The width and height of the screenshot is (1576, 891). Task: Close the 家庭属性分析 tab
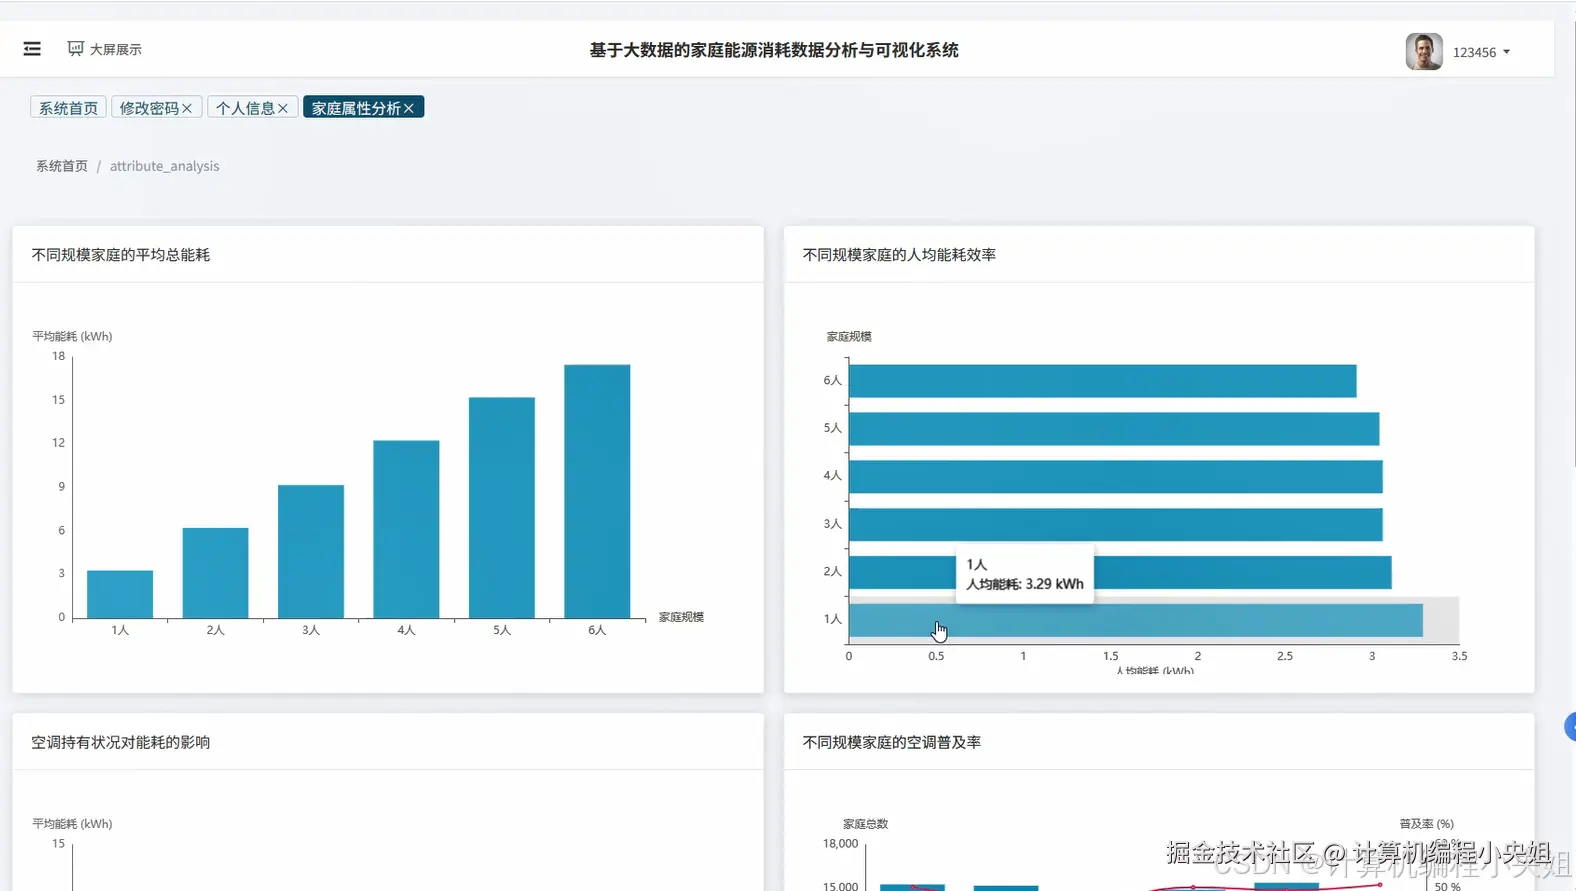(409, 108)
